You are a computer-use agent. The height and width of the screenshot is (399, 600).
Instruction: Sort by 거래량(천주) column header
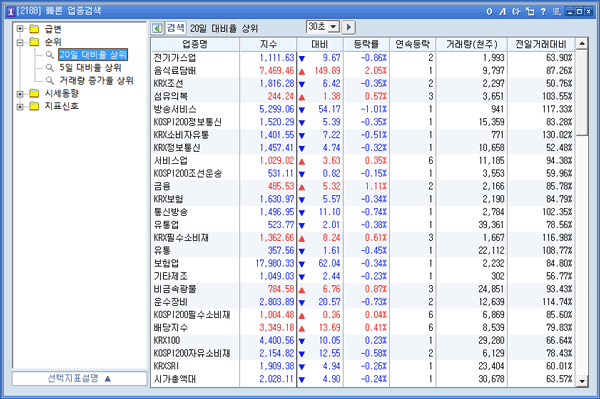(x=471, y=44)
